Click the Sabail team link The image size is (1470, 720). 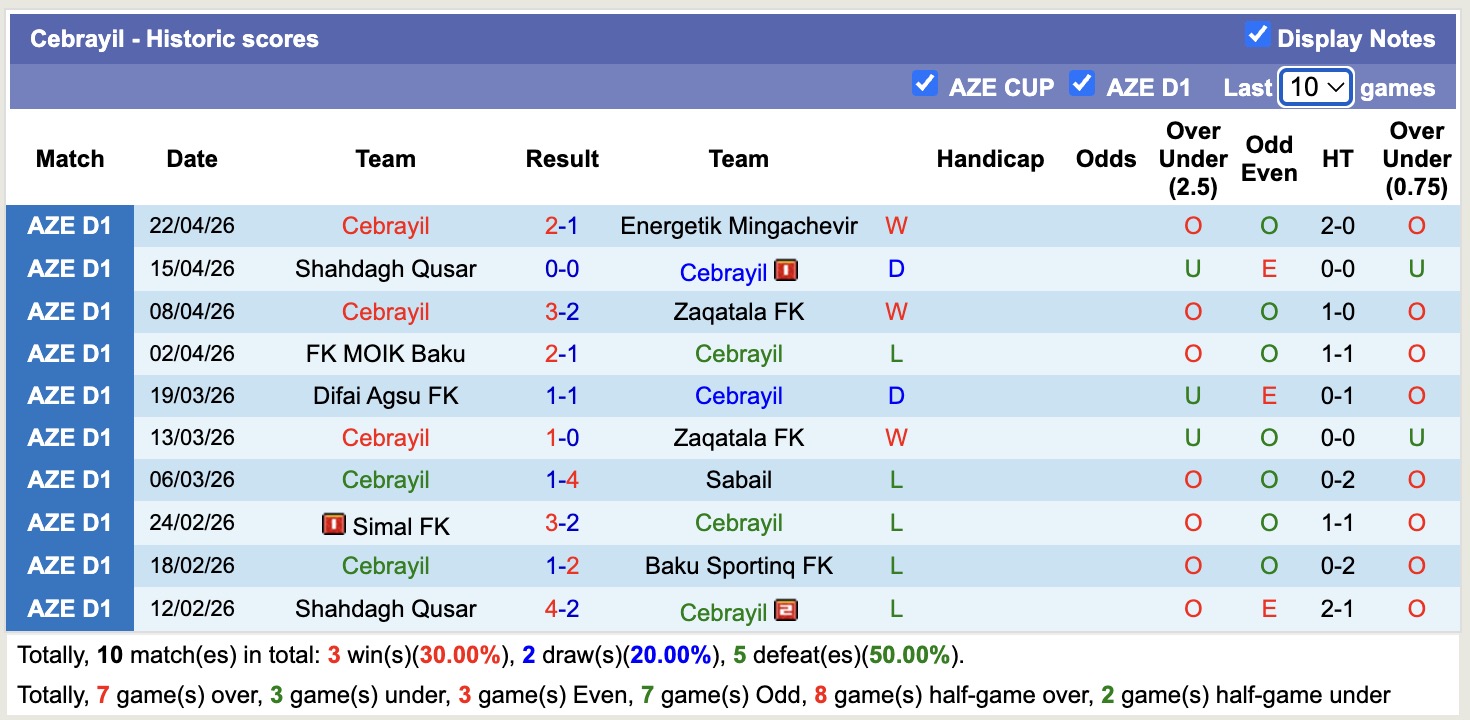[x=739, y=479]
